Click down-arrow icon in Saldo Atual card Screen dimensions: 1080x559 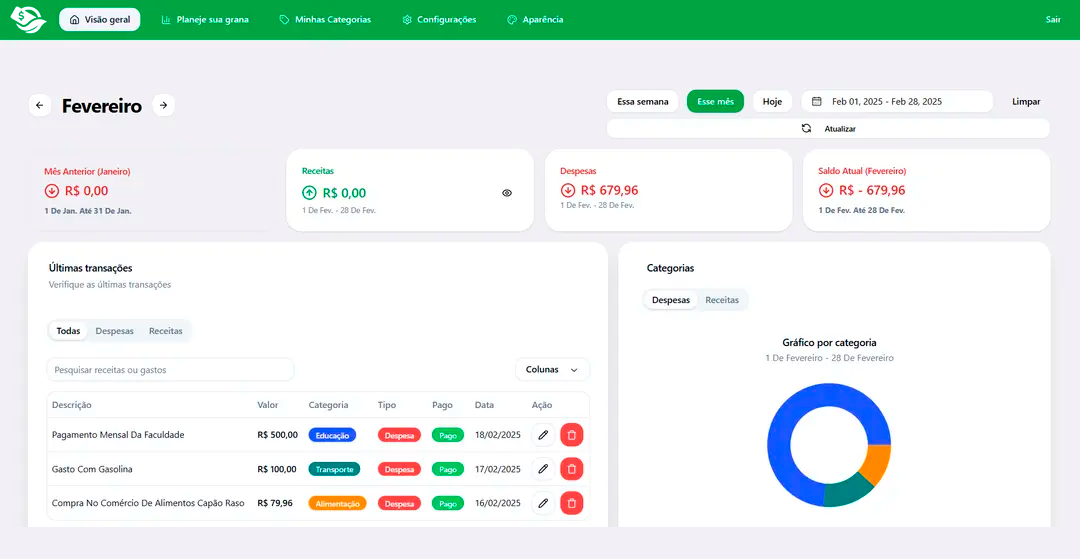tap(826, 190)
